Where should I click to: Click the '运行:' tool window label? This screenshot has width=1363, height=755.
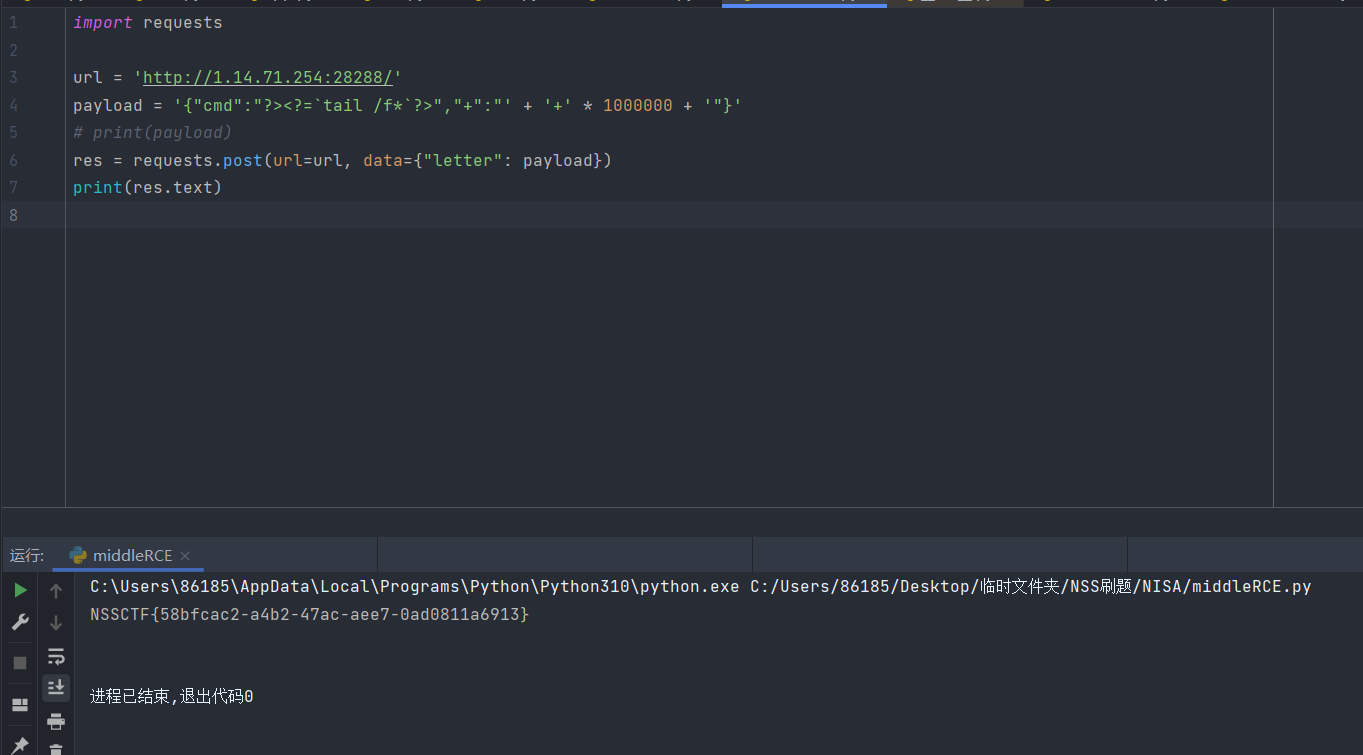click(x=27, y=556)
